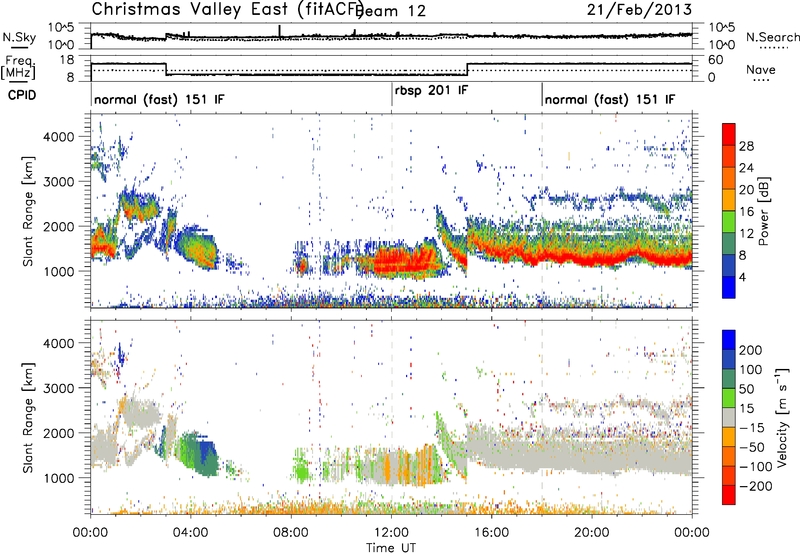Screen dimensions: 800x554
Task: Click velocity color bar value '-15'
Action: 752,427
